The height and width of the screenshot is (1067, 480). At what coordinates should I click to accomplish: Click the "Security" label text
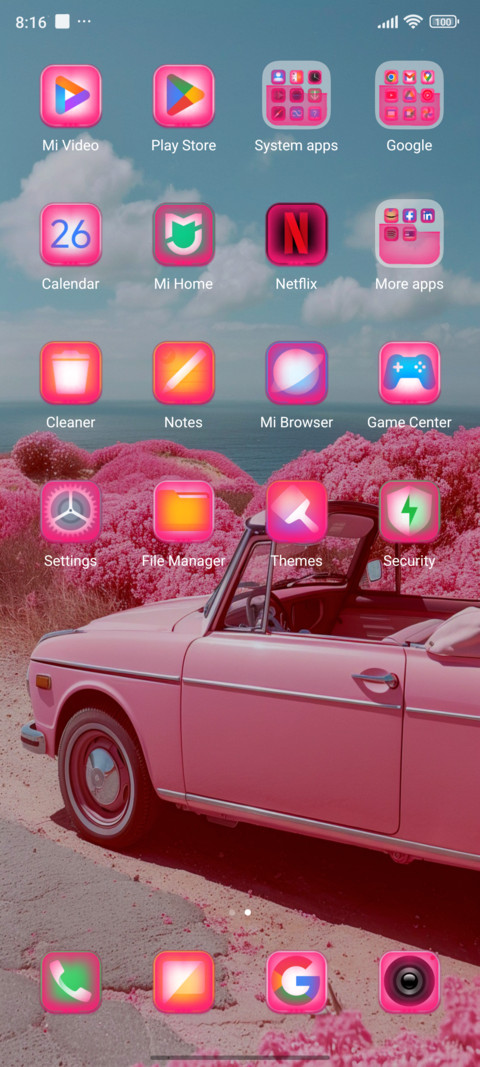[409, 561]
